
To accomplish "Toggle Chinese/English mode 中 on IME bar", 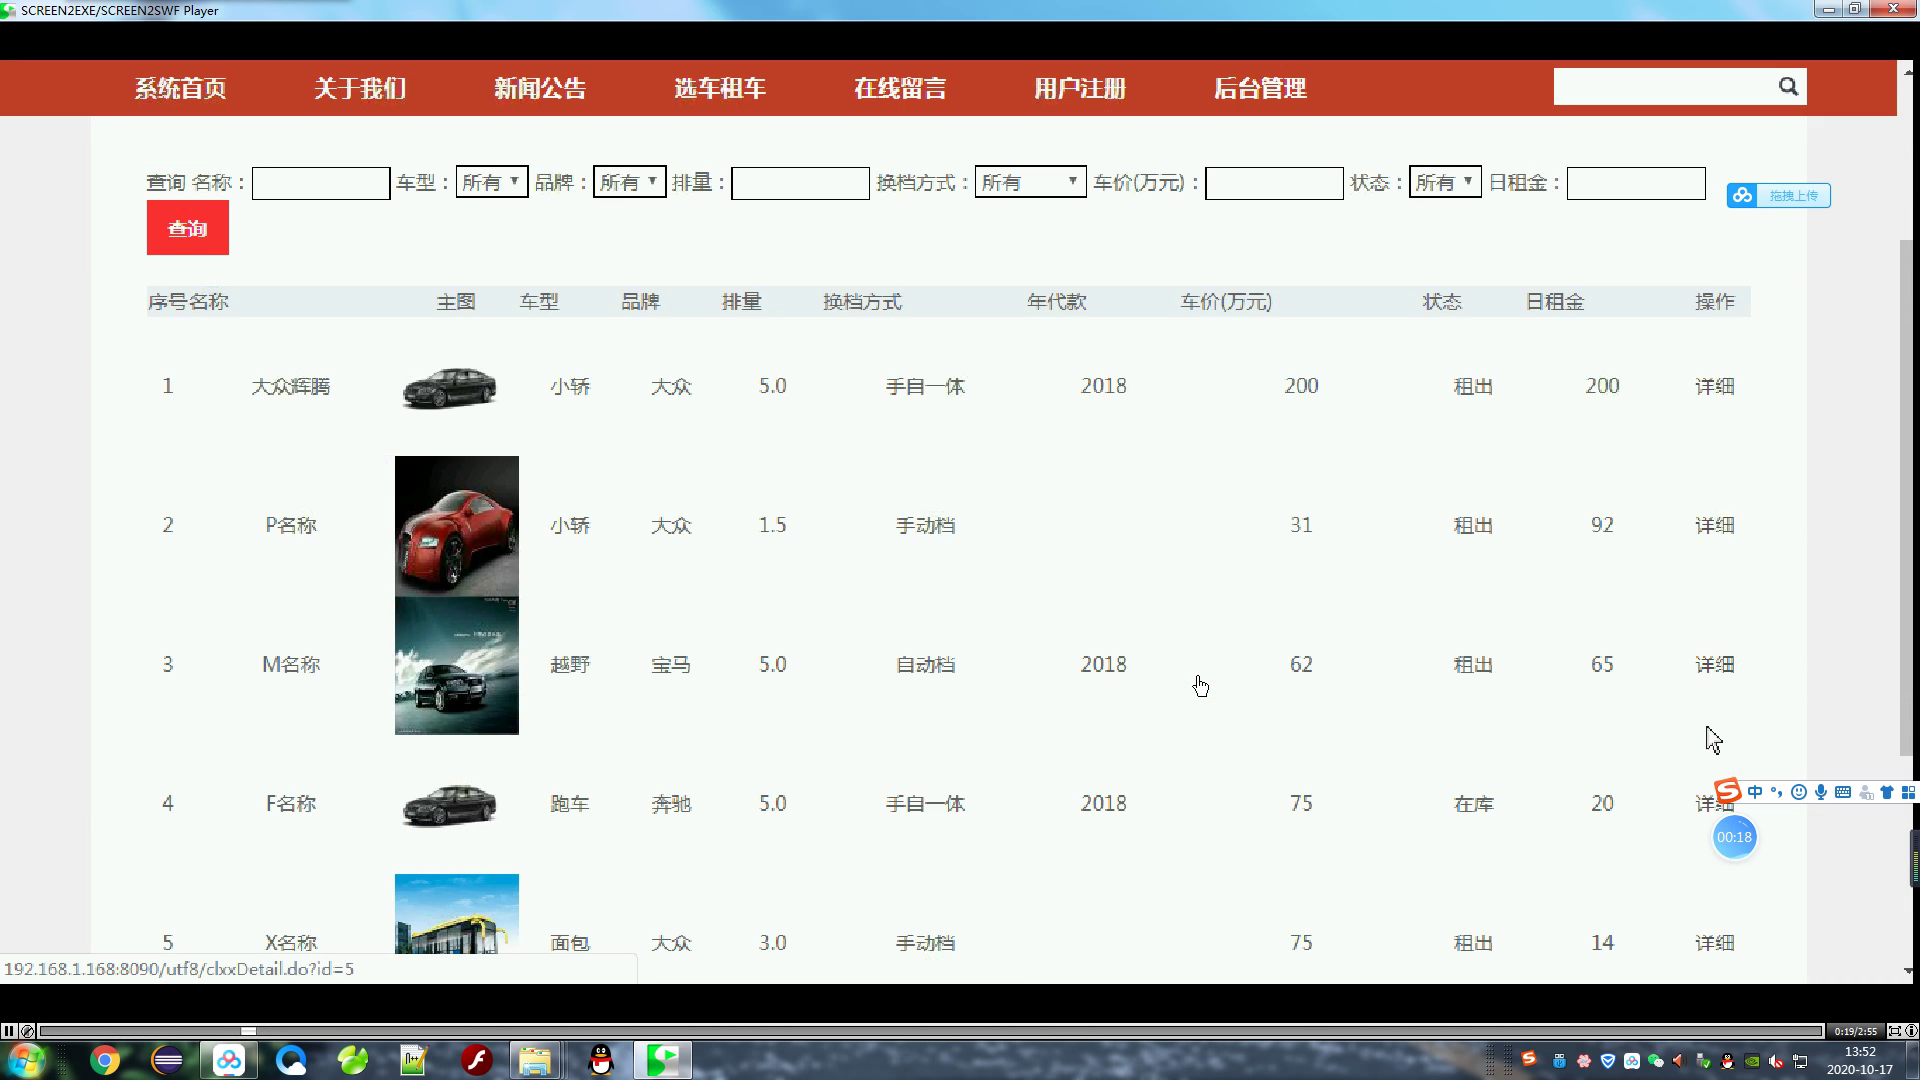I will pyautogui.click(x=1755, y=792).
